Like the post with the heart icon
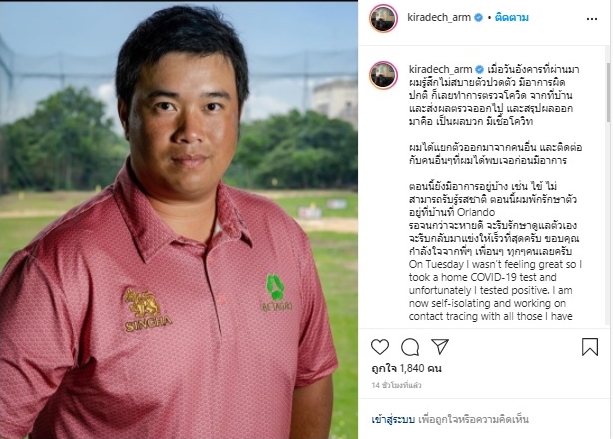613x439 pixels. pos(380,347)
